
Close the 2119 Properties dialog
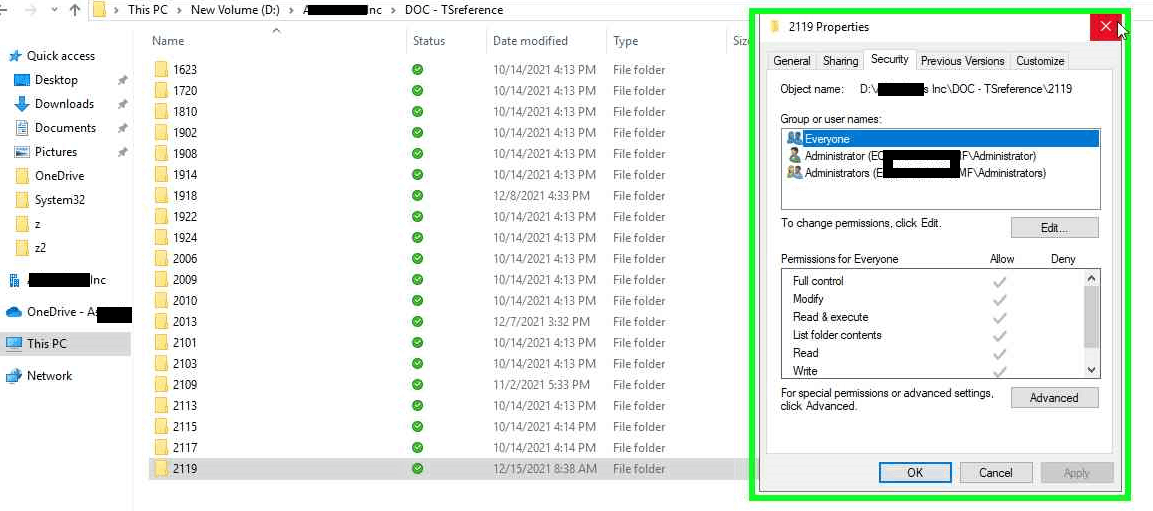coord(1105,27)
